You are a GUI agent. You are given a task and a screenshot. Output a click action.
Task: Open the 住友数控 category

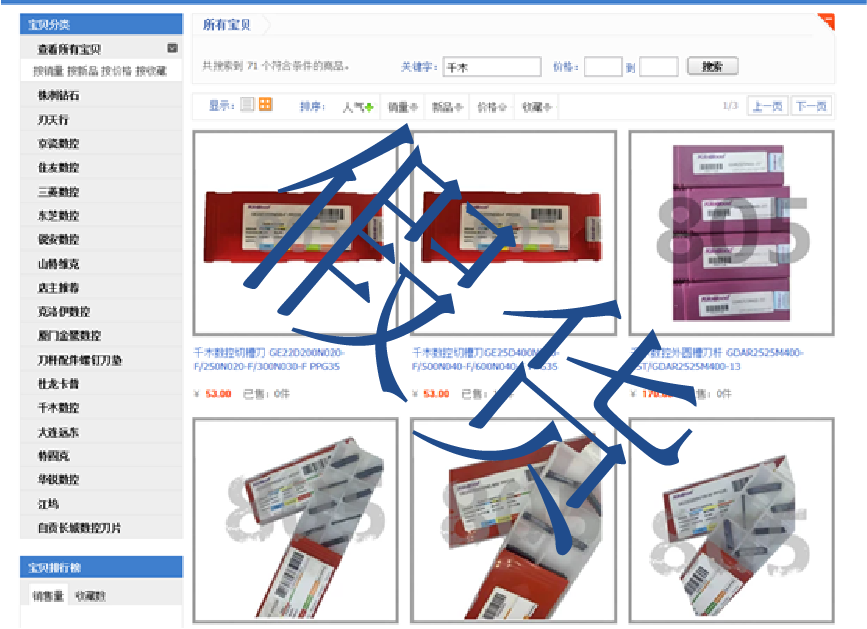pos(58,167)
